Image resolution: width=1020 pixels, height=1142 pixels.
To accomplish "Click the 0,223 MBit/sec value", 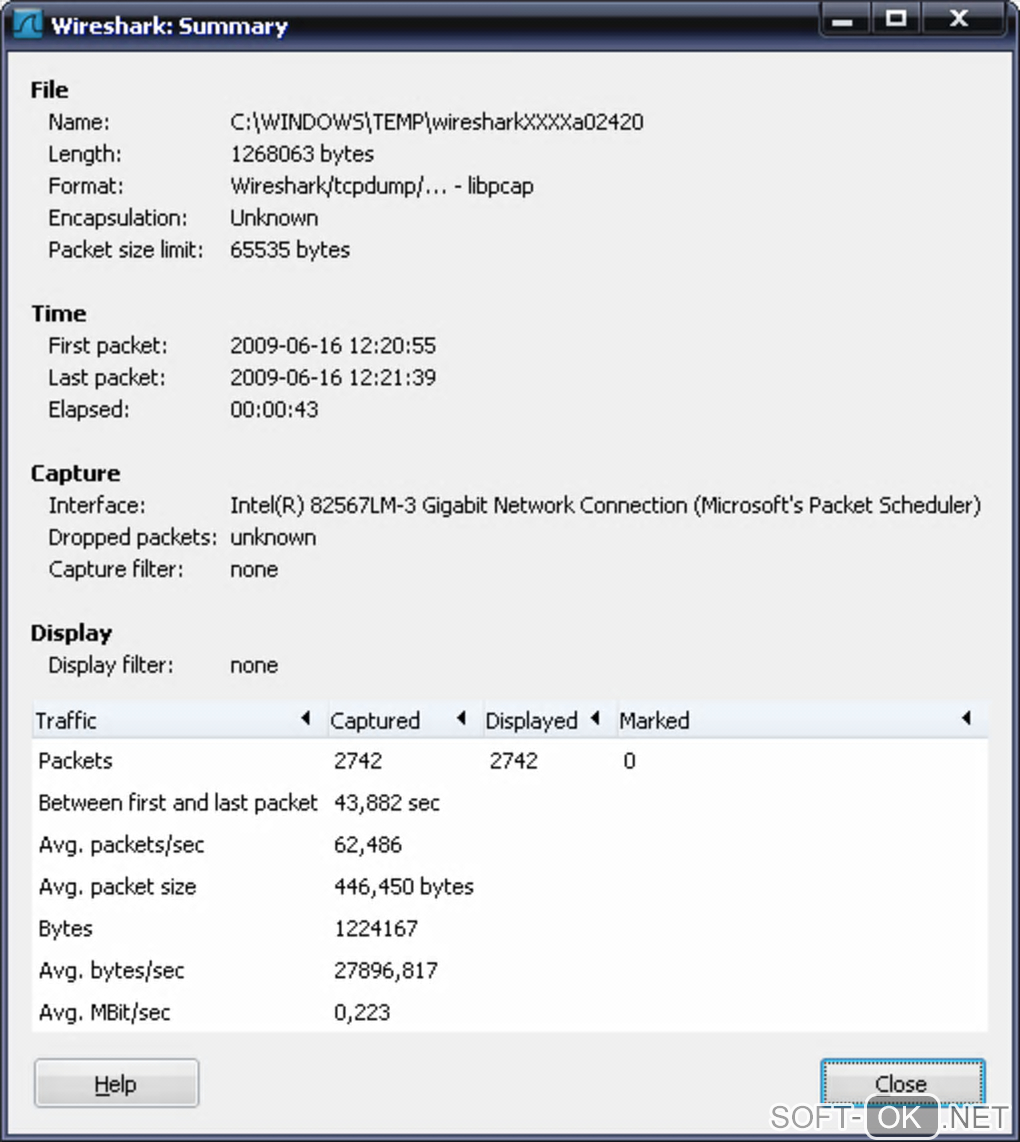I will pos(362,1012).
